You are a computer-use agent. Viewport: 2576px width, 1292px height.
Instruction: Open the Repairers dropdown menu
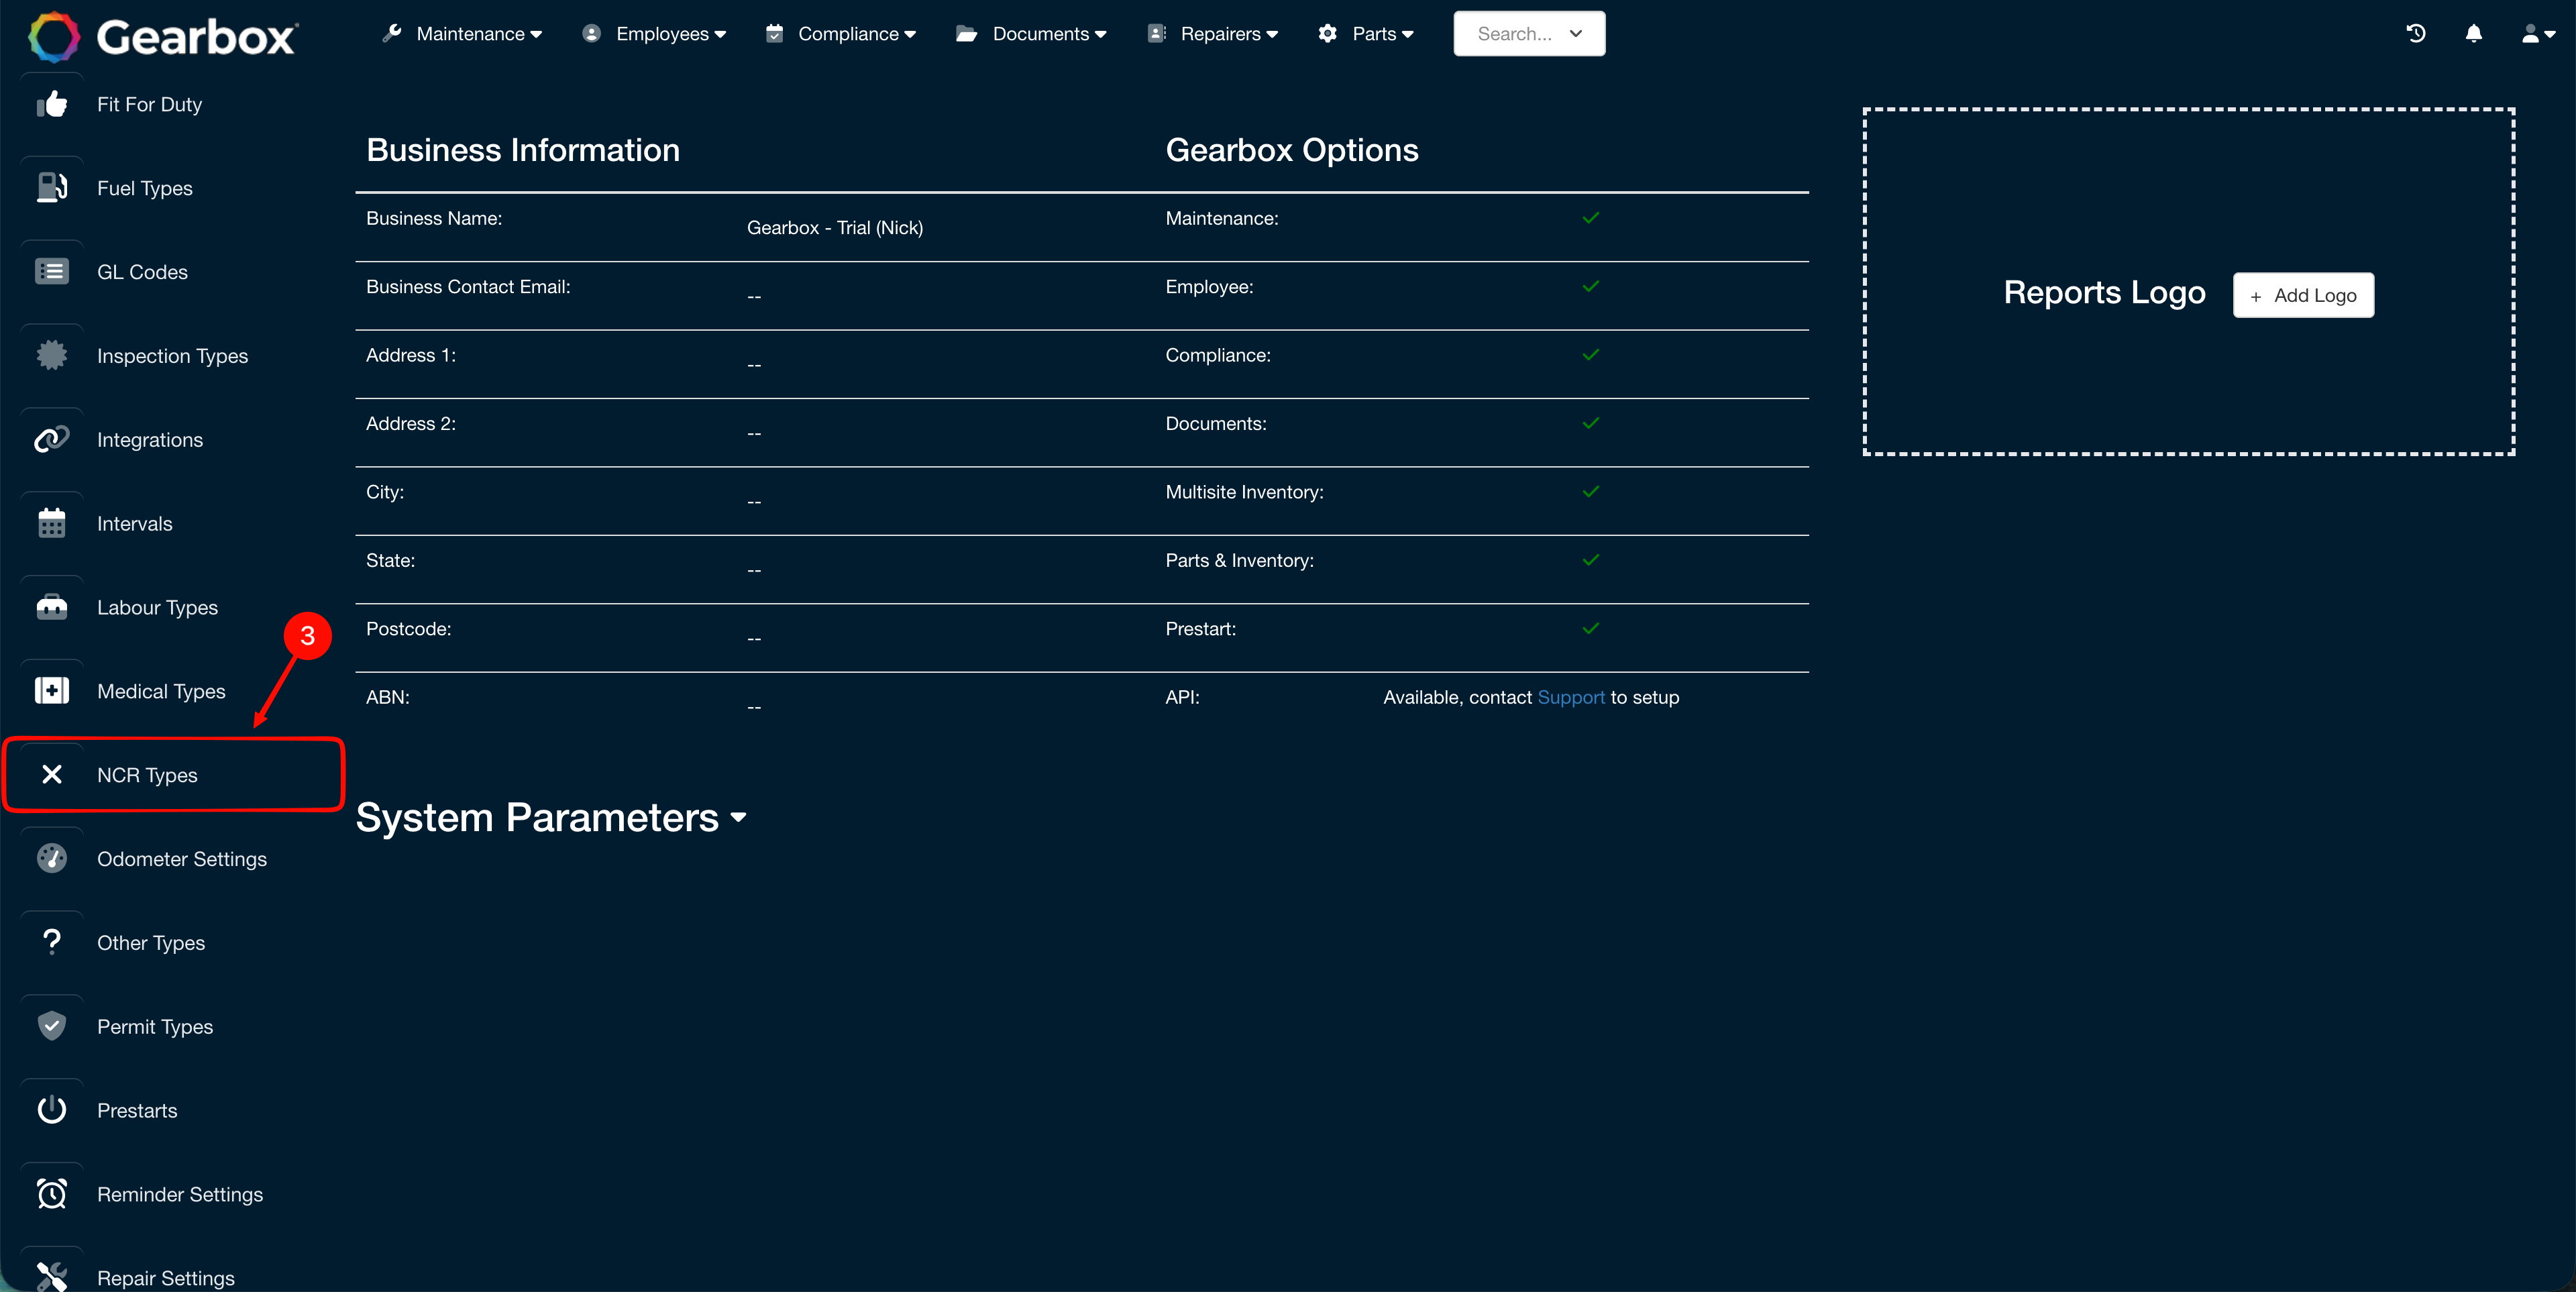point(1213,34)
